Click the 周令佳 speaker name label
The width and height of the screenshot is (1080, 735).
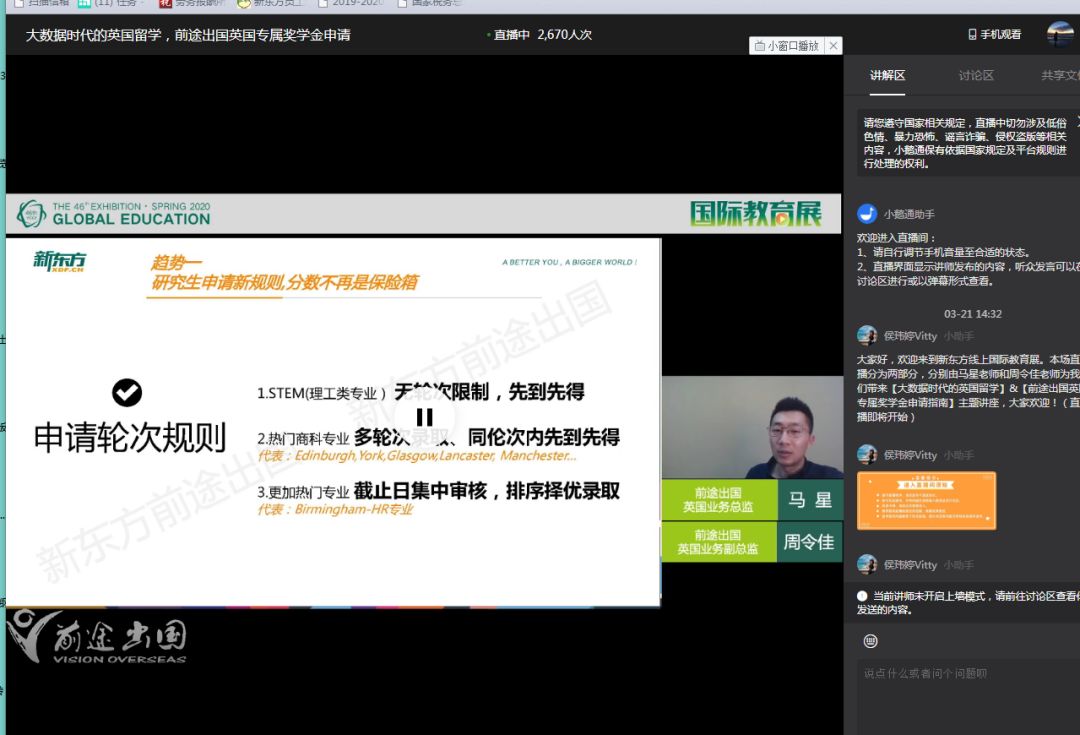point(809,542)
